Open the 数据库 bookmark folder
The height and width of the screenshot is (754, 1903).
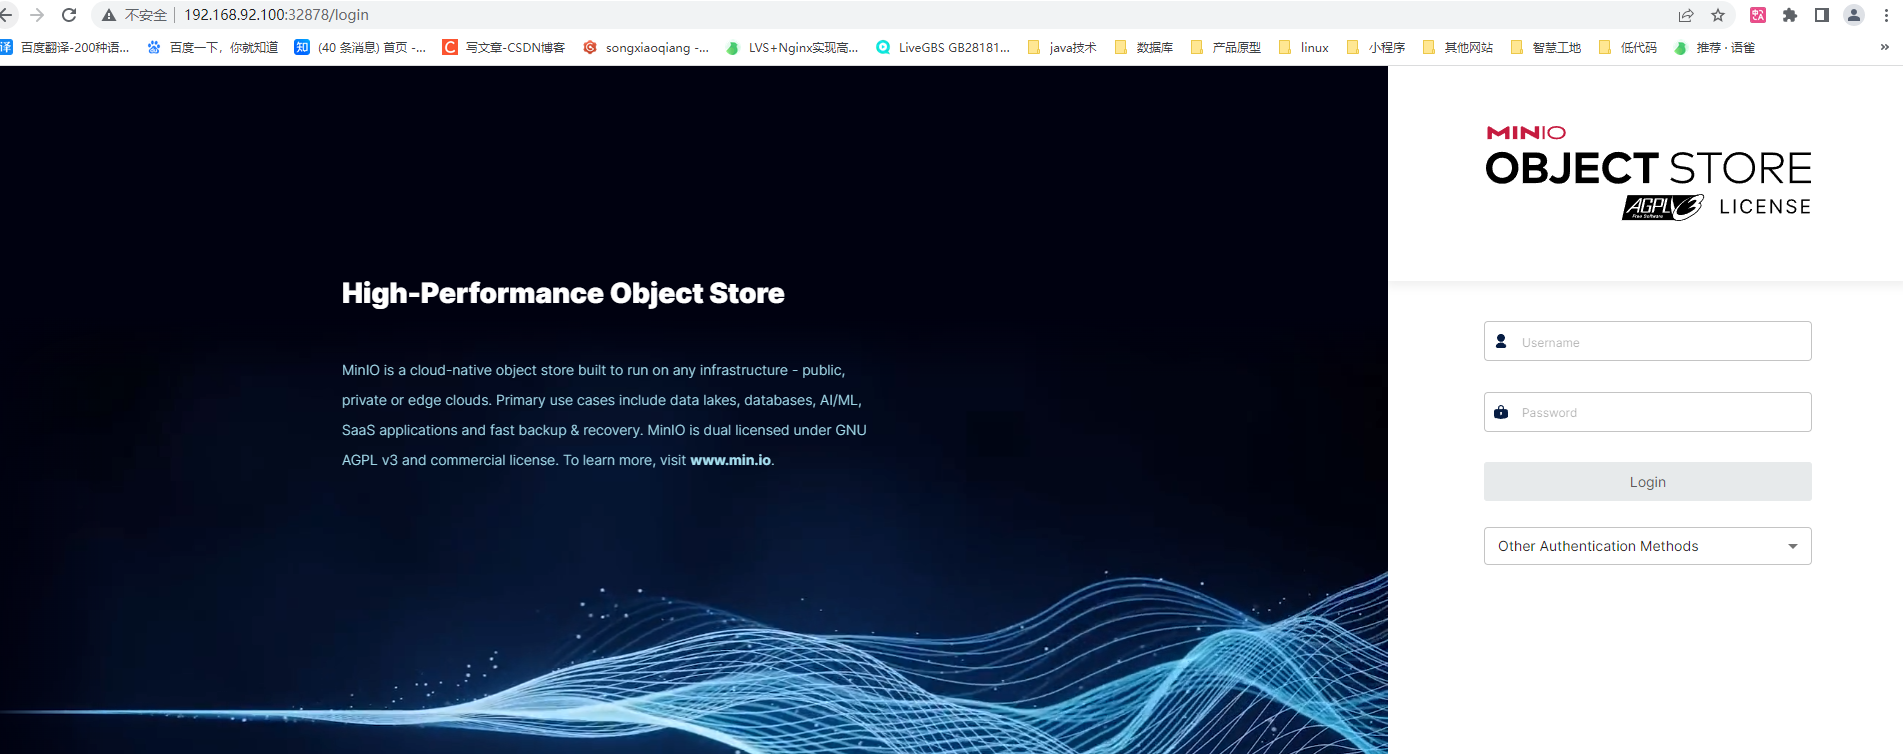coord(1144,47)
